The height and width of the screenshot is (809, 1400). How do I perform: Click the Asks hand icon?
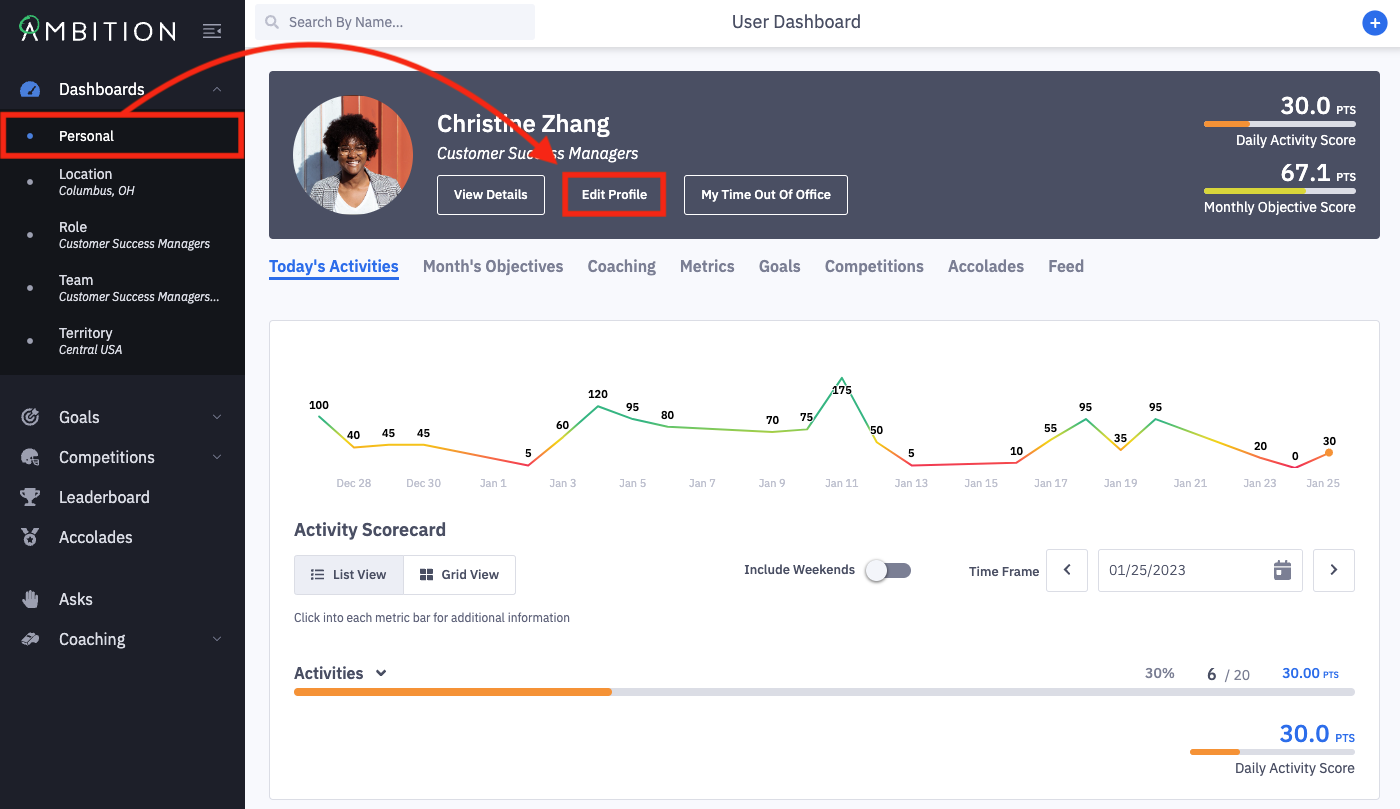30,599
